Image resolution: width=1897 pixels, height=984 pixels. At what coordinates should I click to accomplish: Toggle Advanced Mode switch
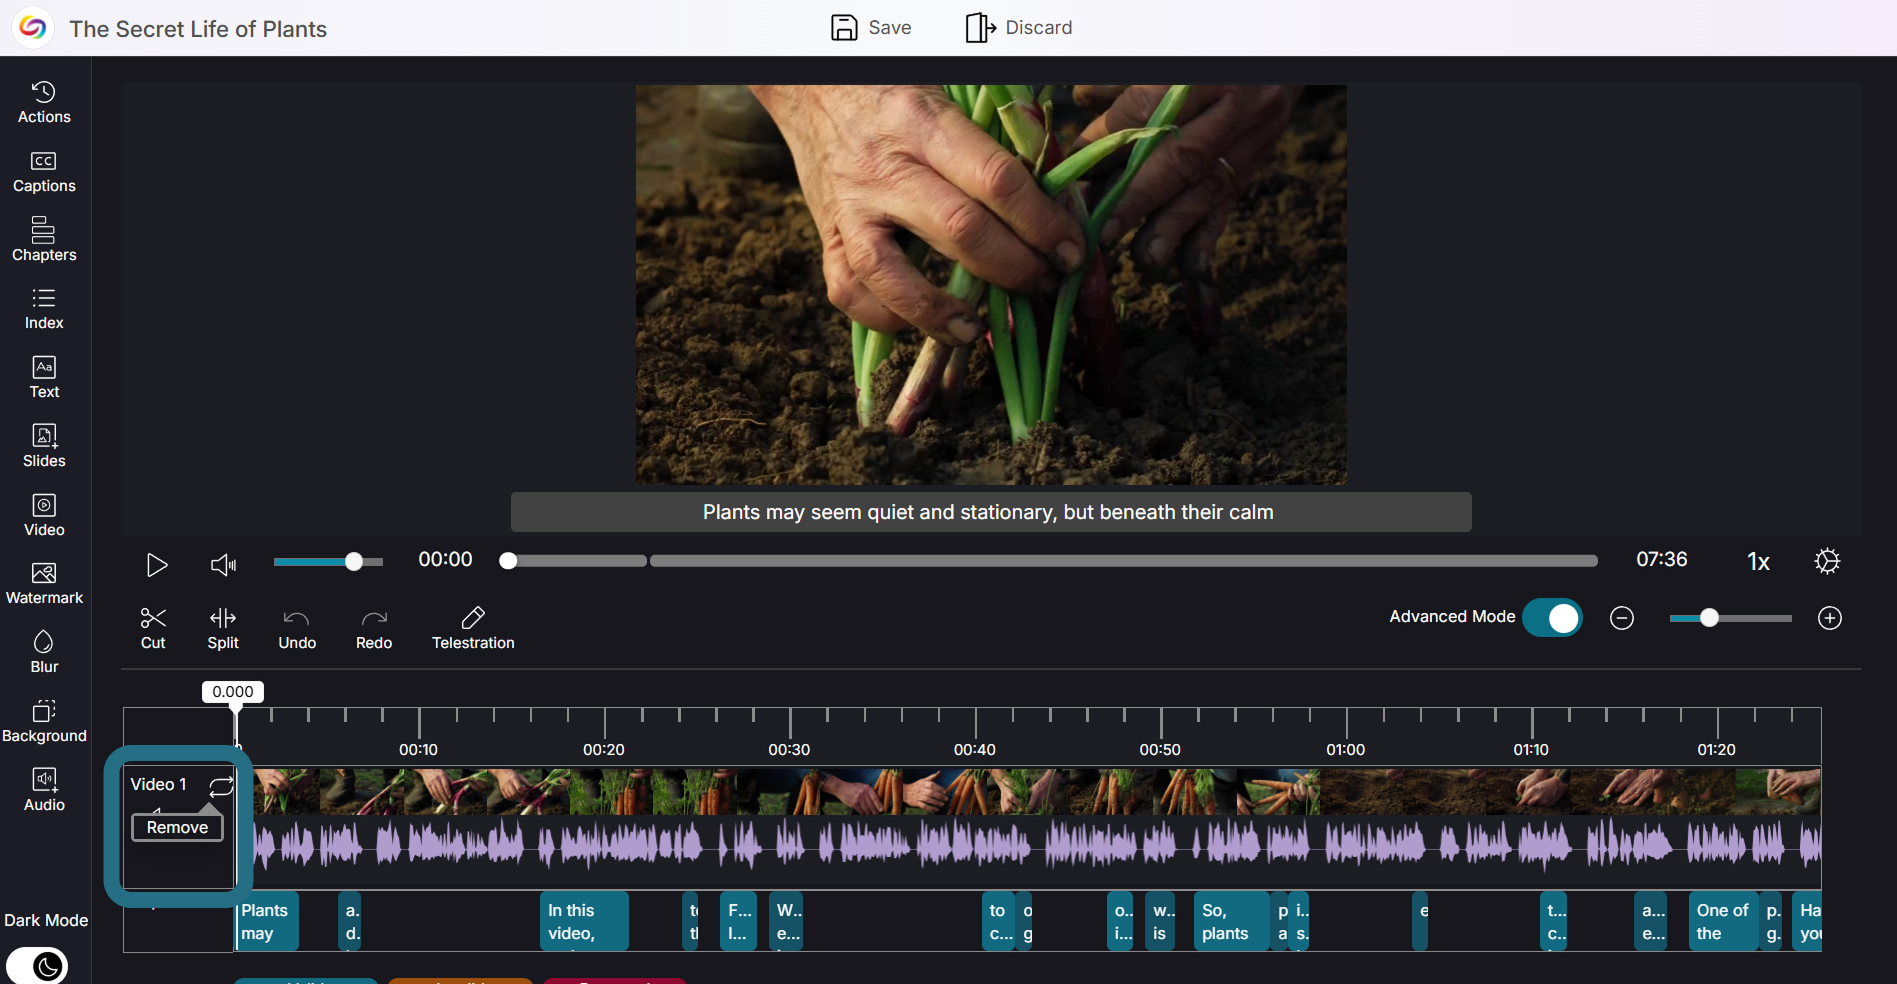coord(1552,618)
